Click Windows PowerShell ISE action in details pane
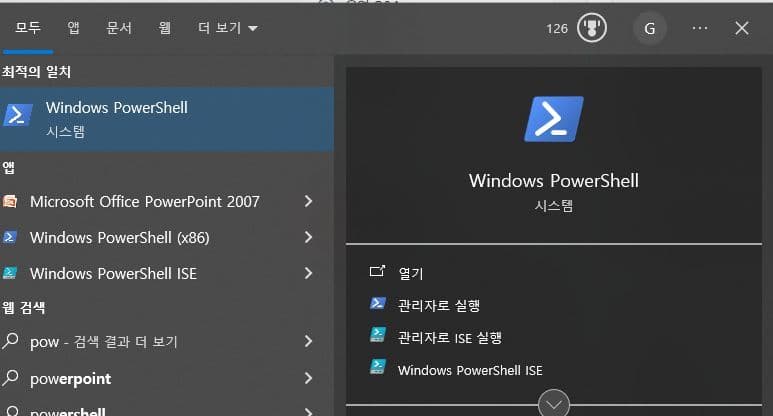Screen dimensions: 773x416 point(470,370)
